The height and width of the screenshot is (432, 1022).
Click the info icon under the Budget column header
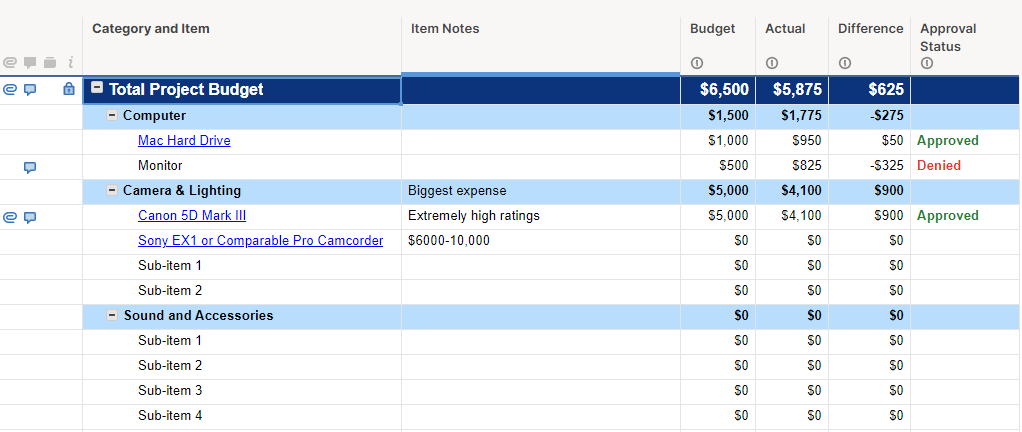(x=697, y=64)
